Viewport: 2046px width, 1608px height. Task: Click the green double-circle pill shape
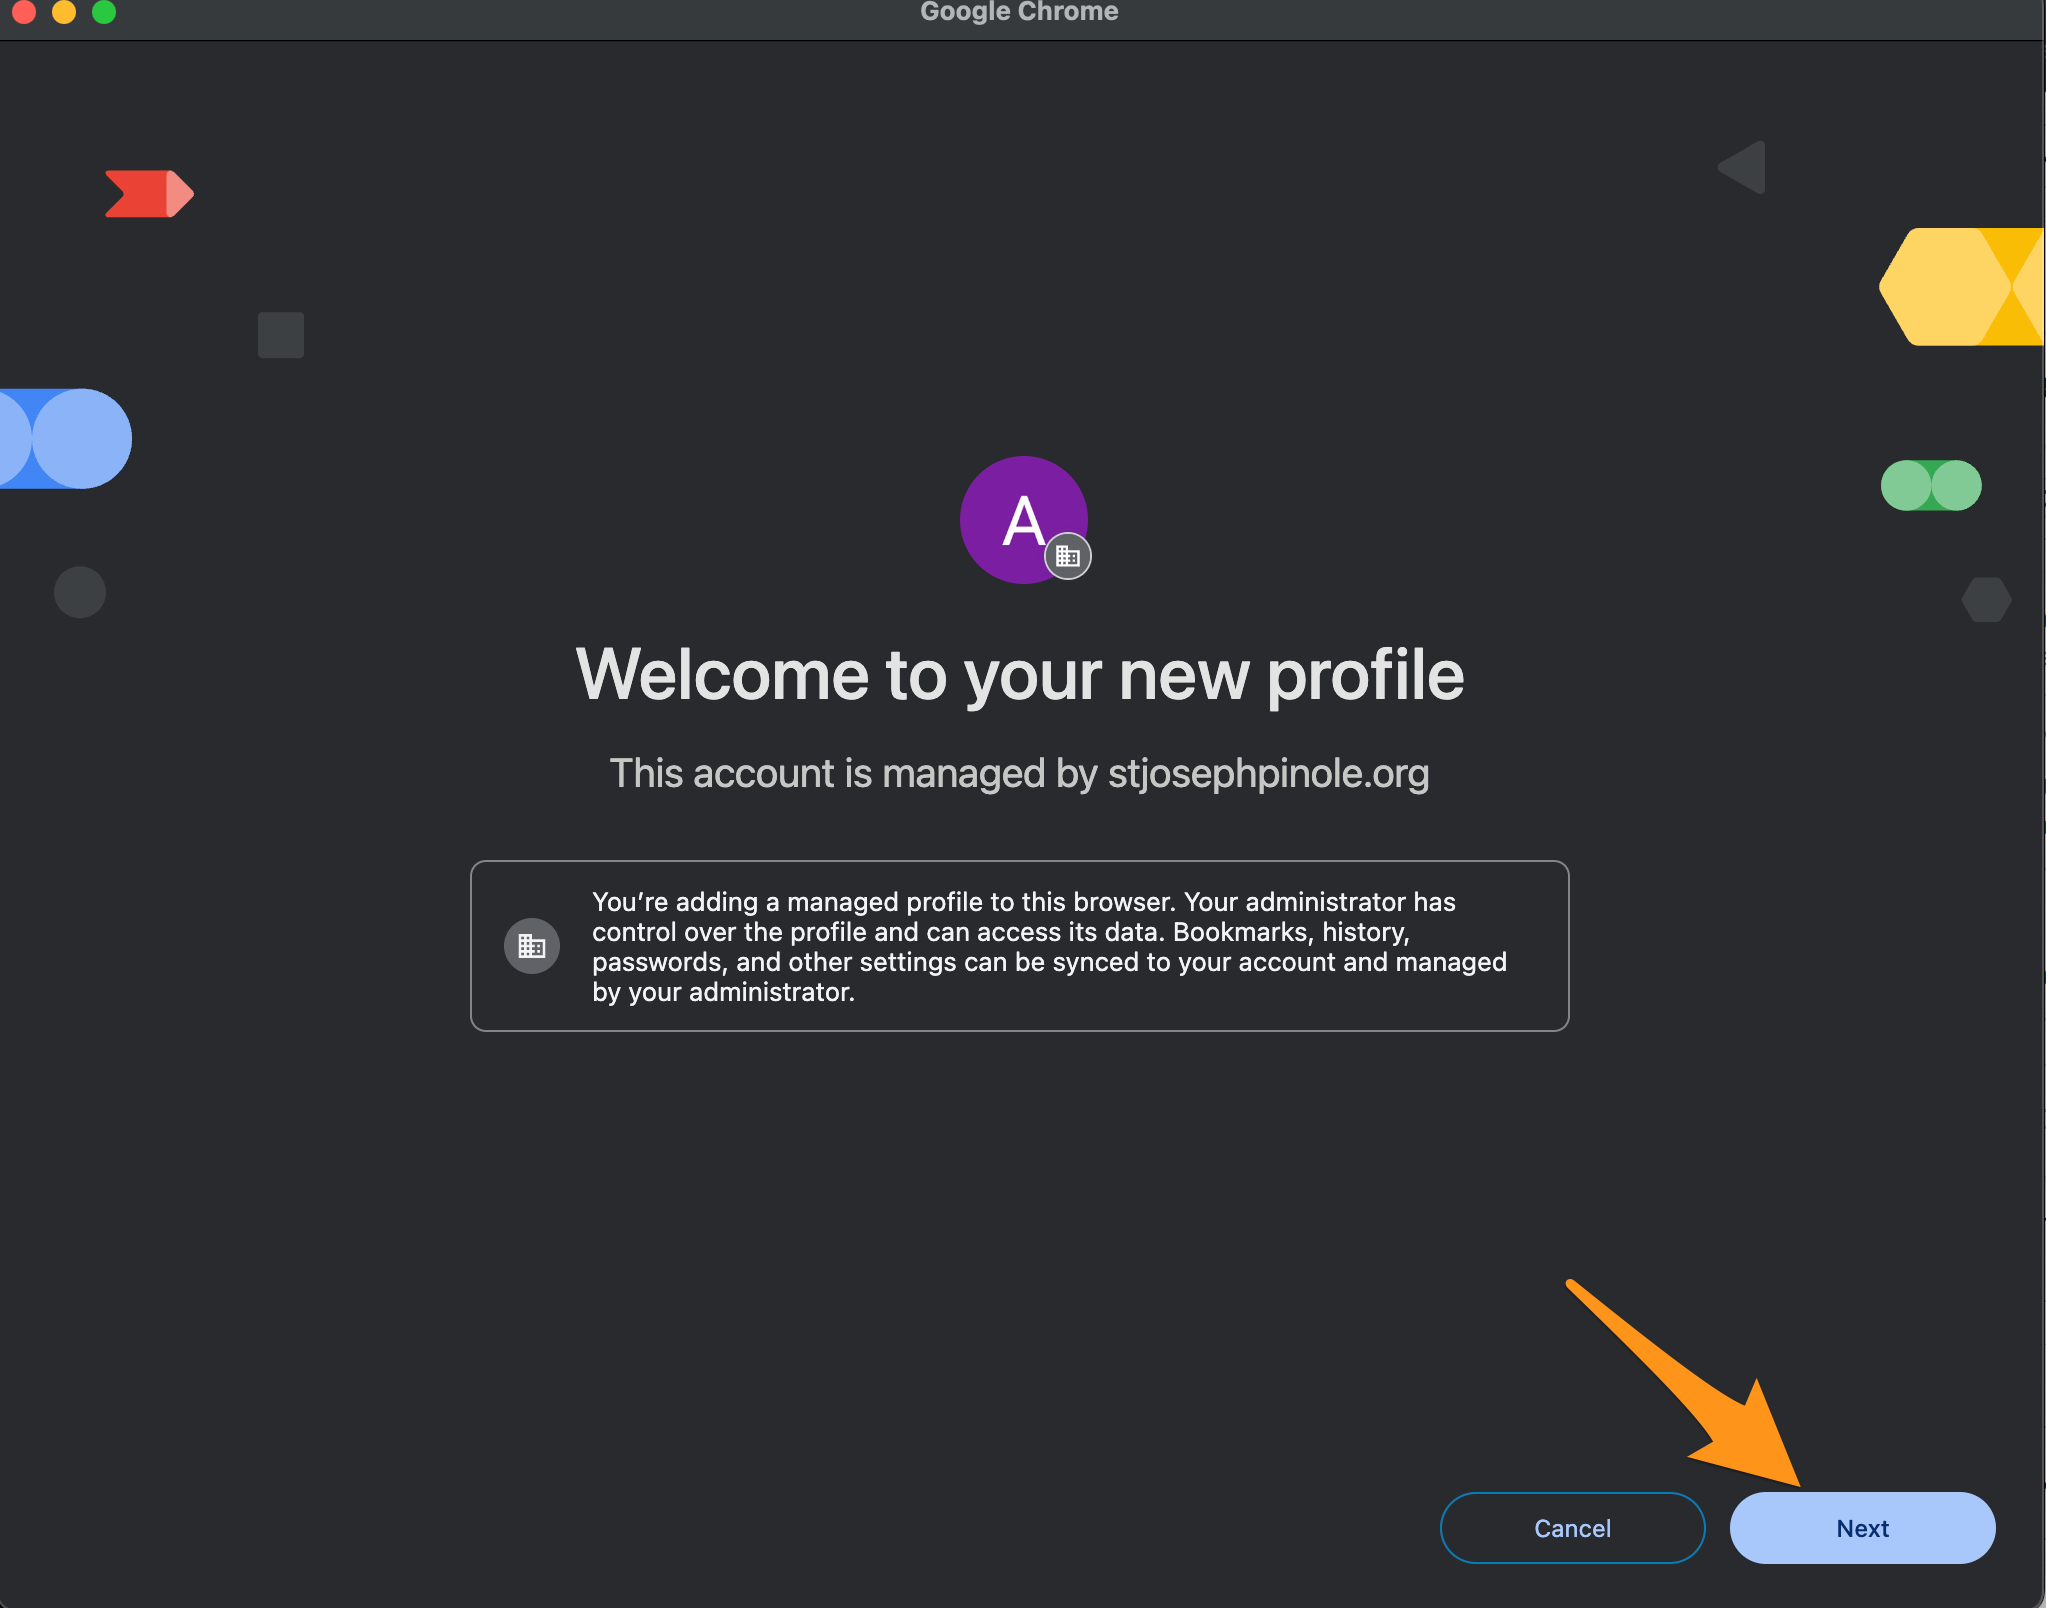click(x=1930, y=486)
